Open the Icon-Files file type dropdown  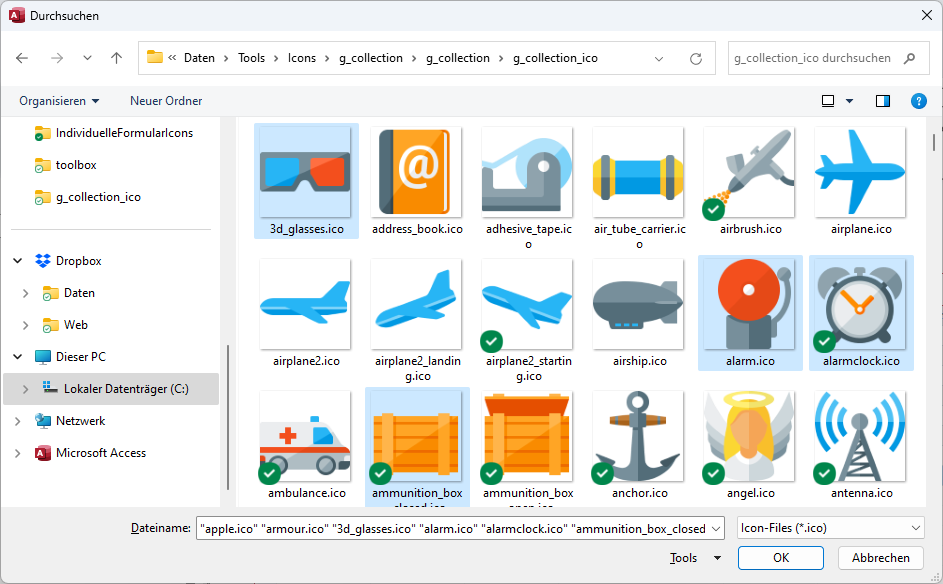pos(829,528)
